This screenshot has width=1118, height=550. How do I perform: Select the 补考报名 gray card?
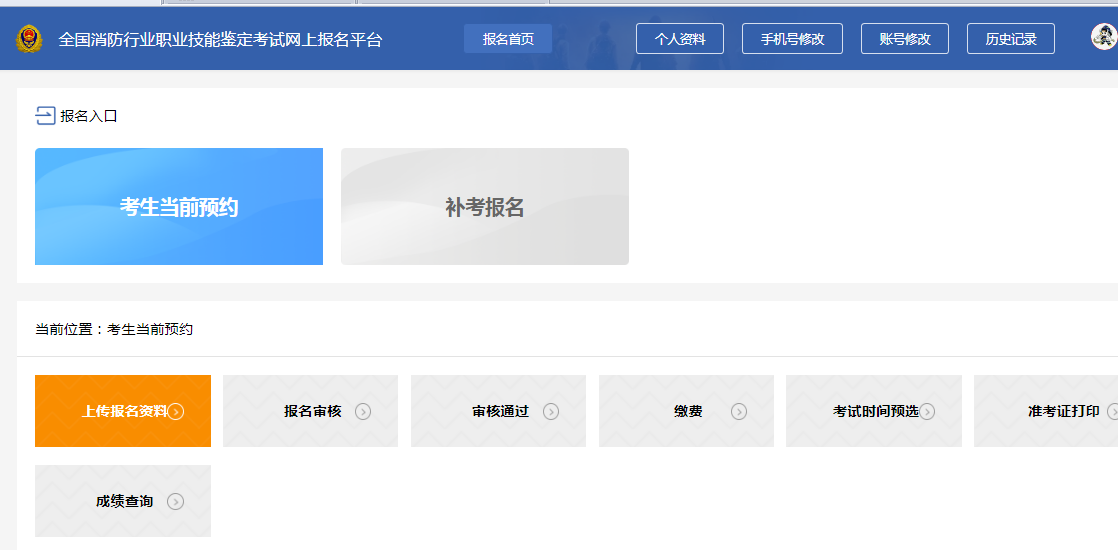[485, 207]
